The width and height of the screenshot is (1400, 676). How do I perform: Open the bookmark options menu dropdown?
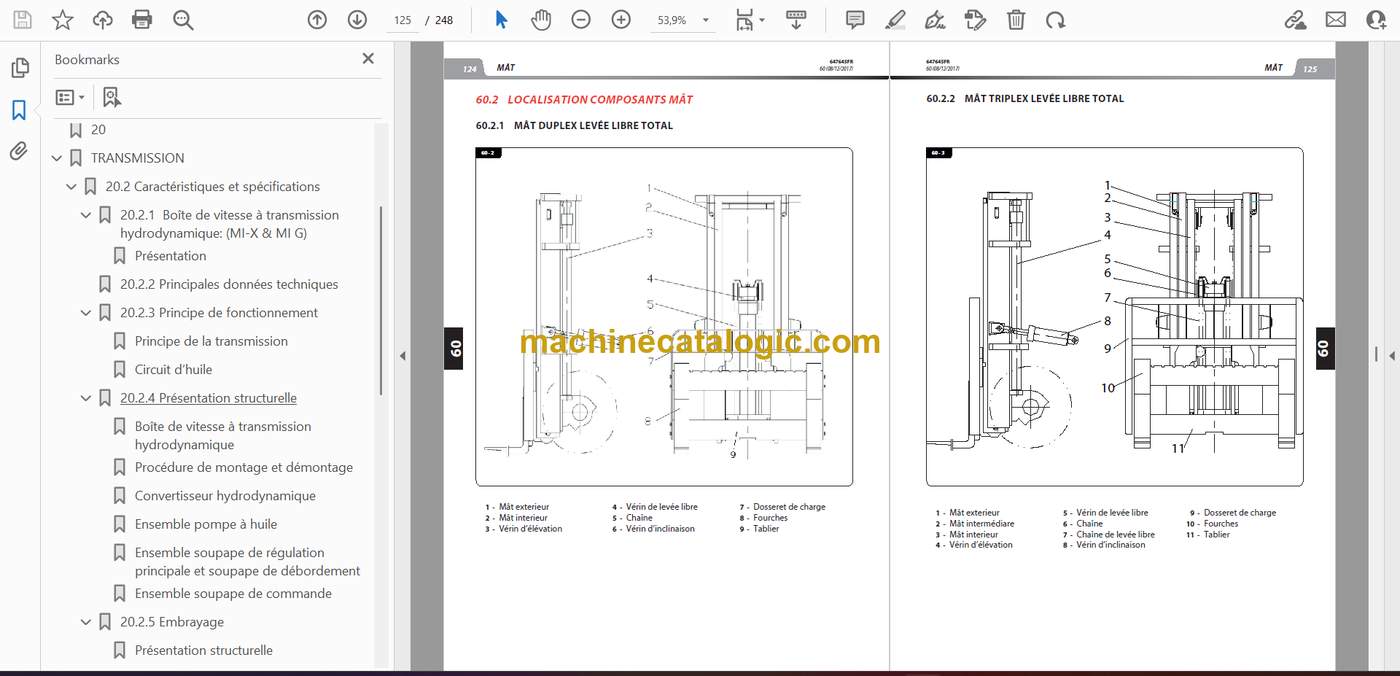pyautogui.click(x=70, y=97)
